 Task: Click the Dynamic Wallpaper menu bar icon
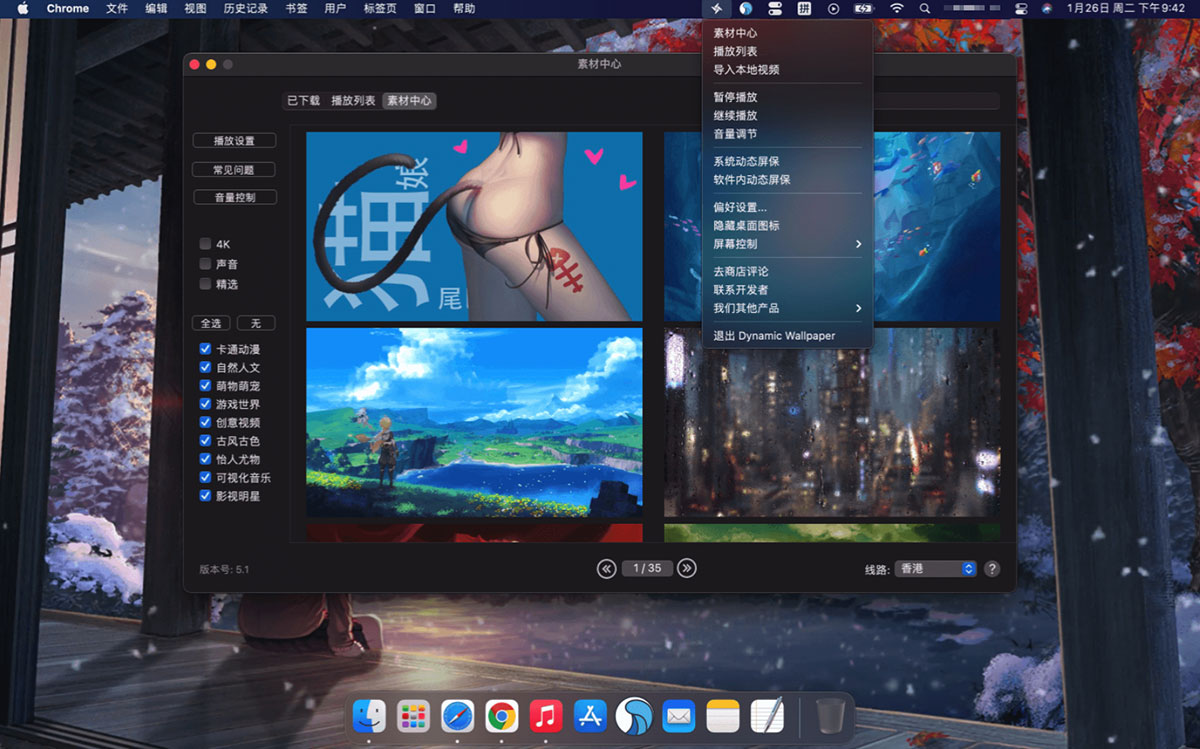(716, 9)
